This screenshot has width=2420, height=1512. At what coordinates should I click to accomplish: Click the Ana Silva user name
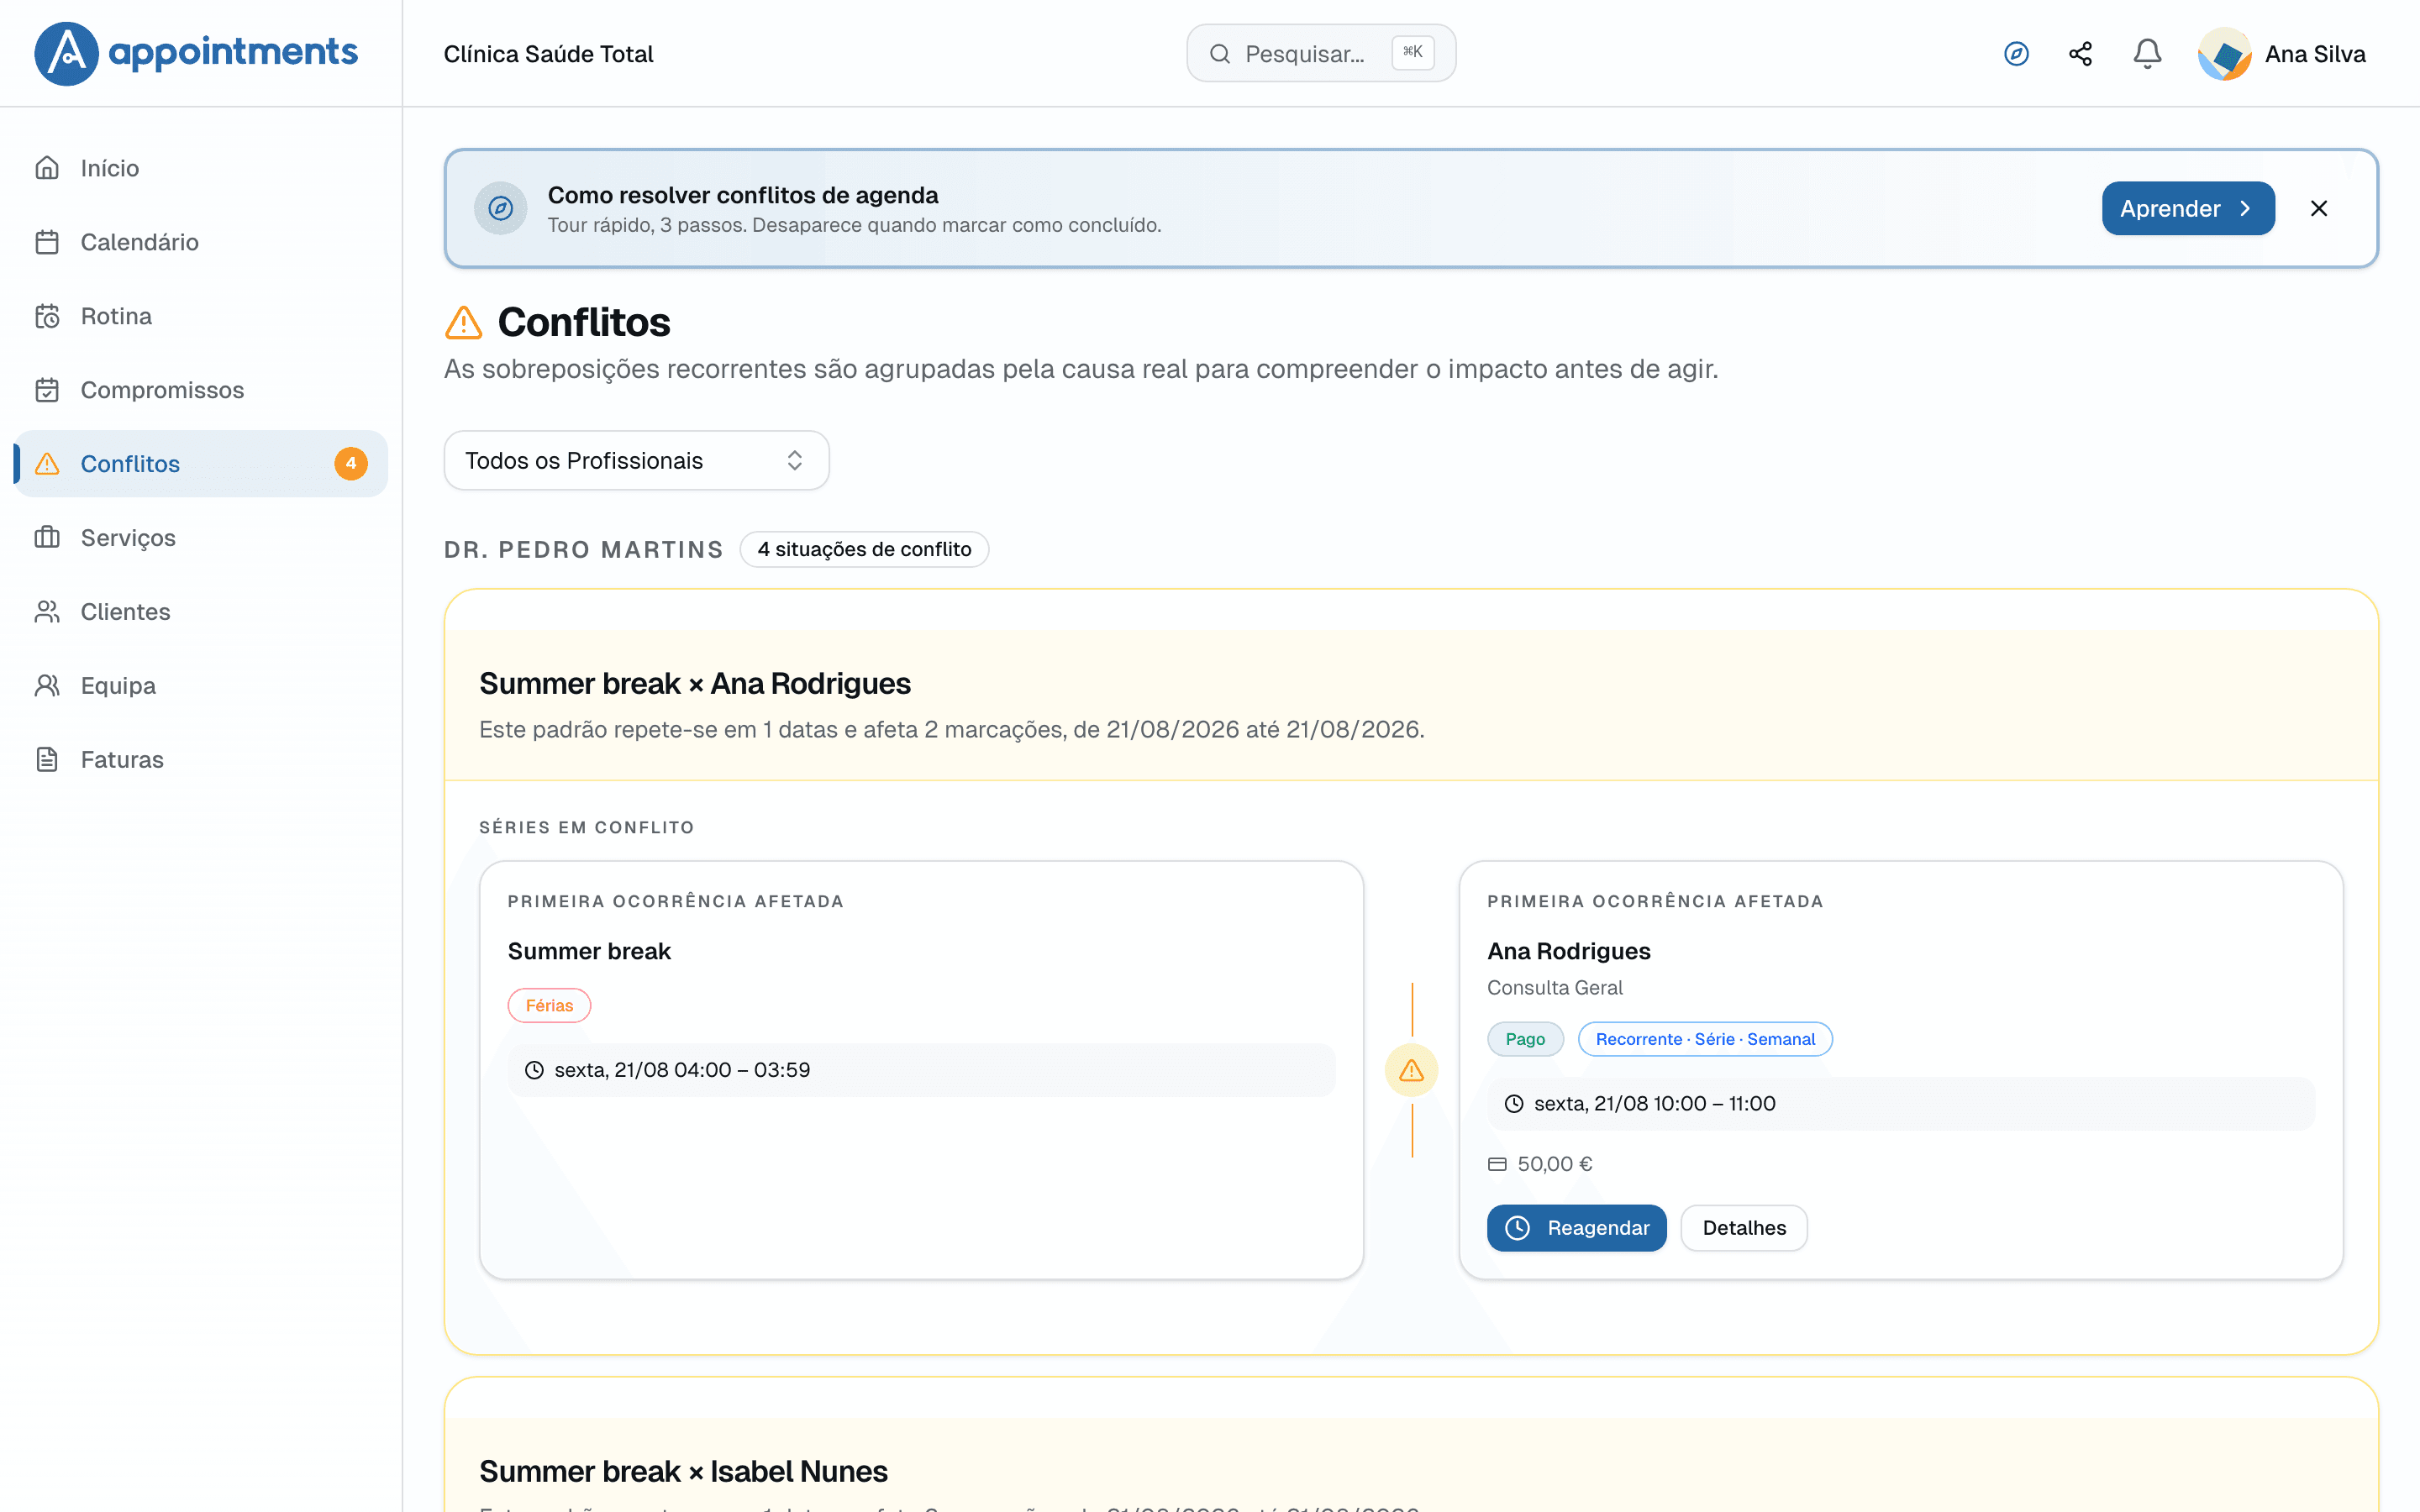pyautogui.click(x=2315, y=54)
